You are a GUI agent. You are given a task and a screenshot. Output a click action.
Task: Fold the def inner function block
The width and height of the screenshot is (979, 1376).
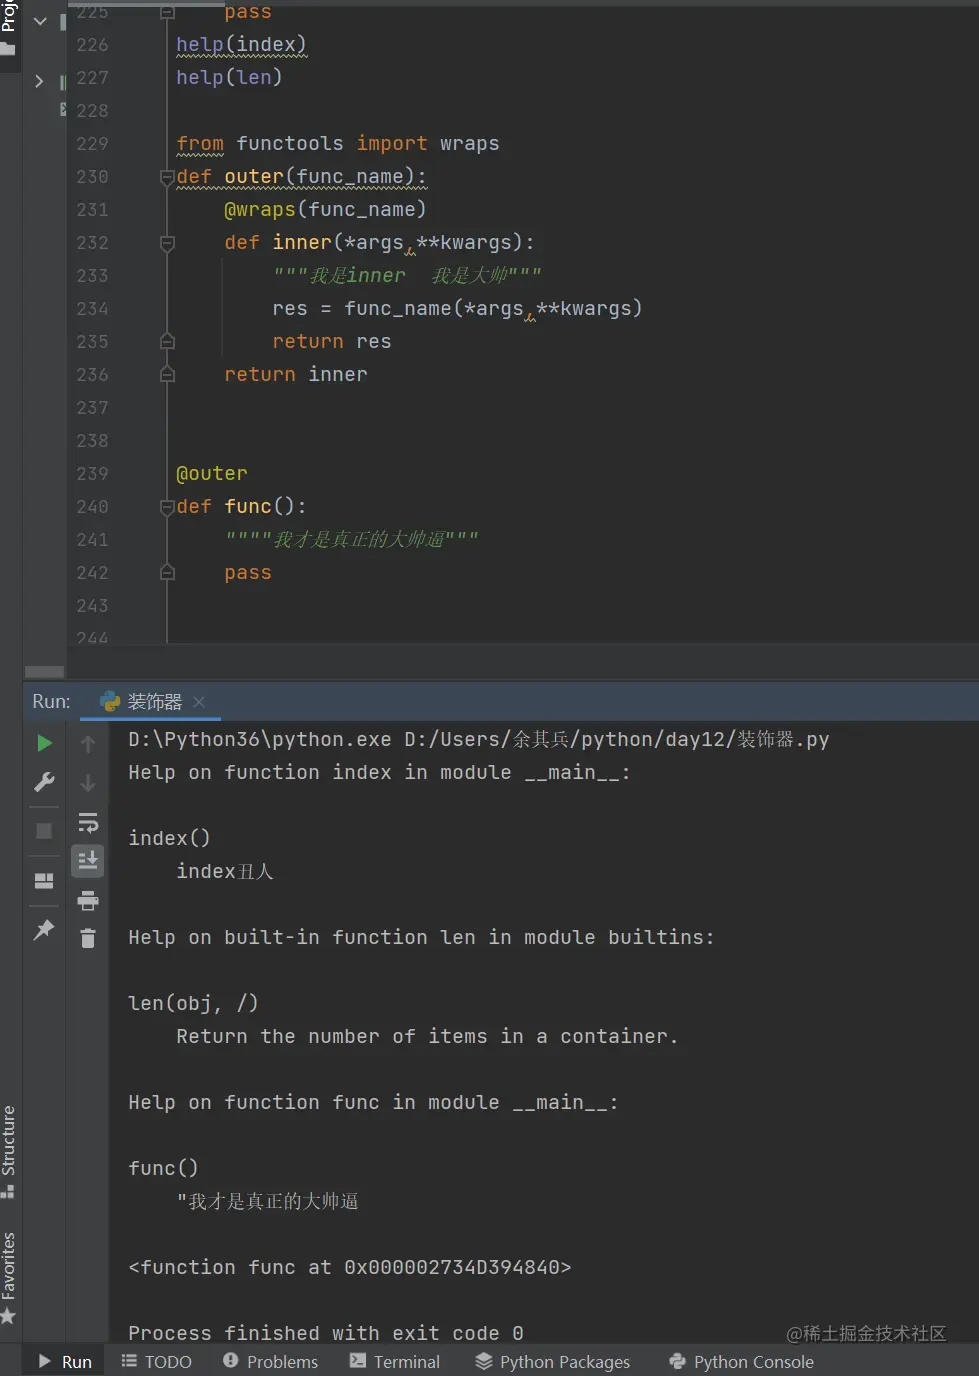[x=167, y=243]
